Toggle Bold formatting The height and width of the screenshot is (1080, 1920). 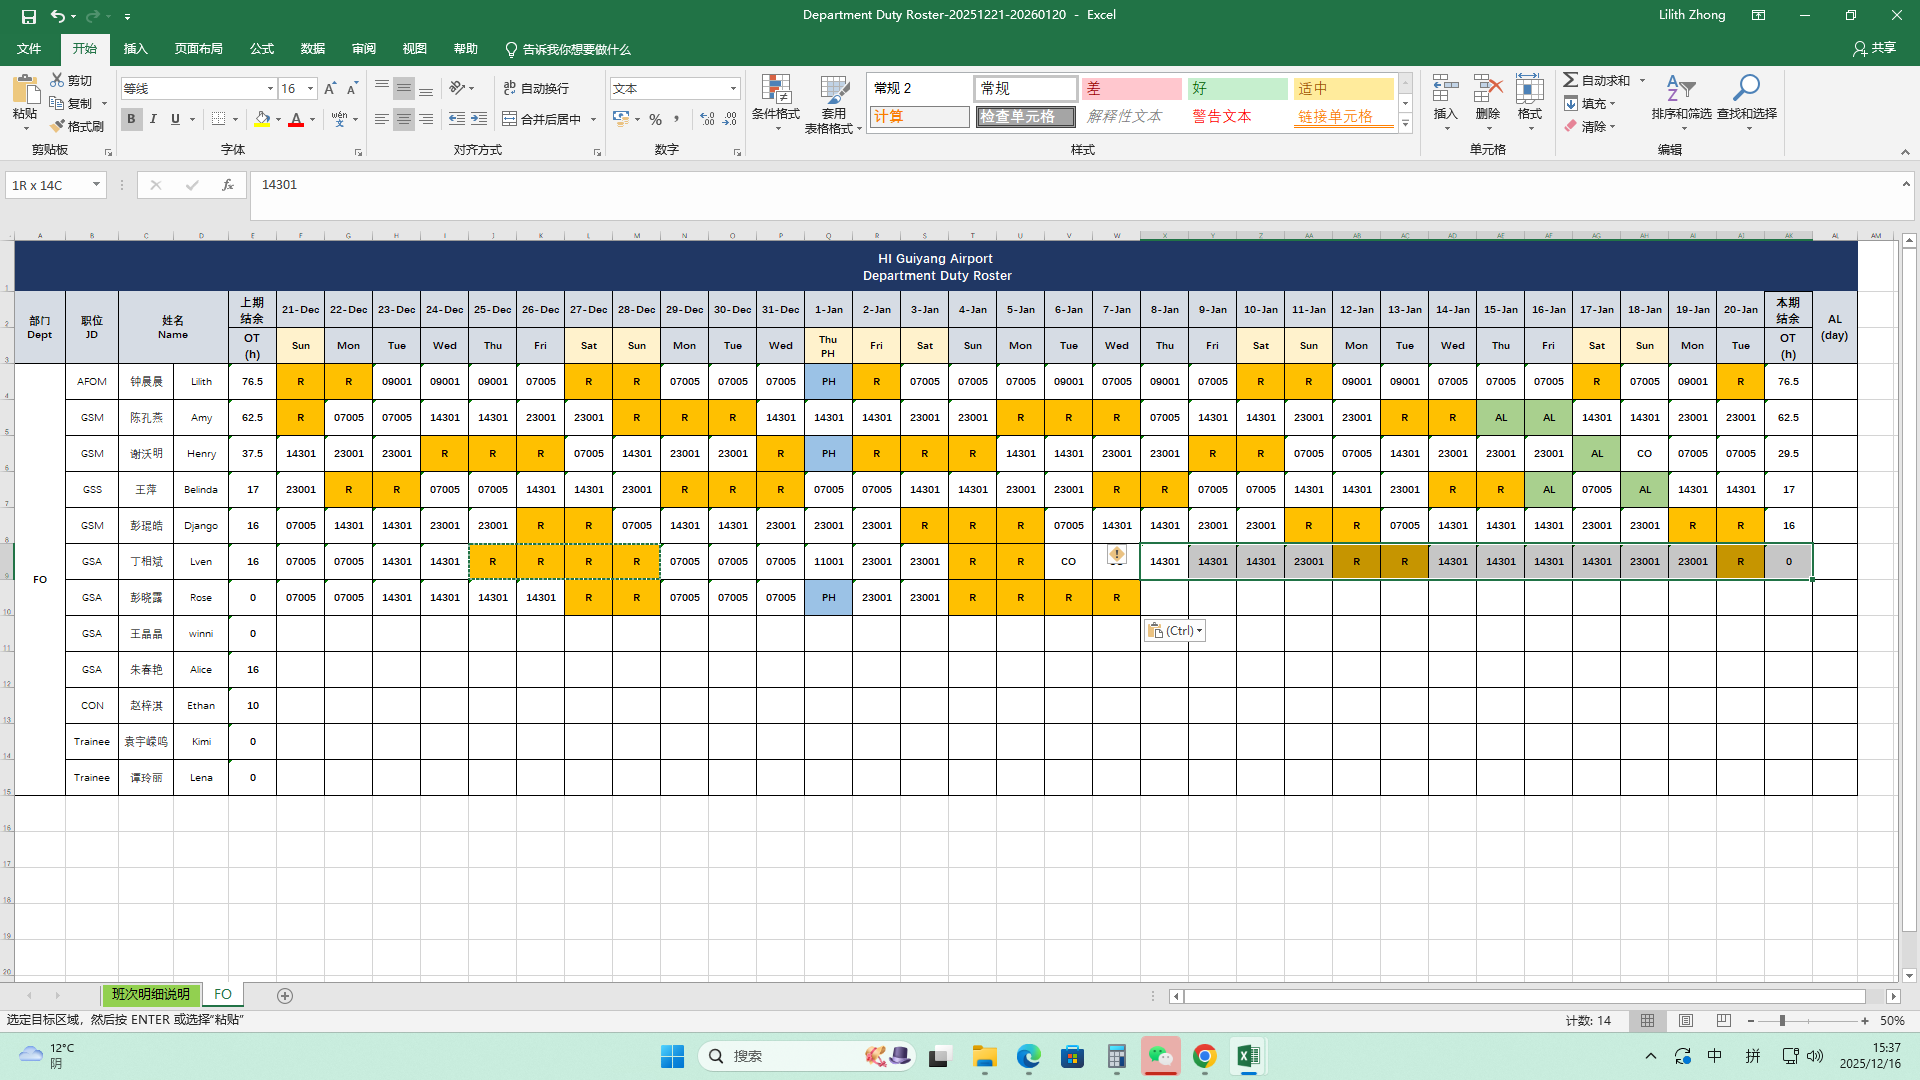[131, 119]
